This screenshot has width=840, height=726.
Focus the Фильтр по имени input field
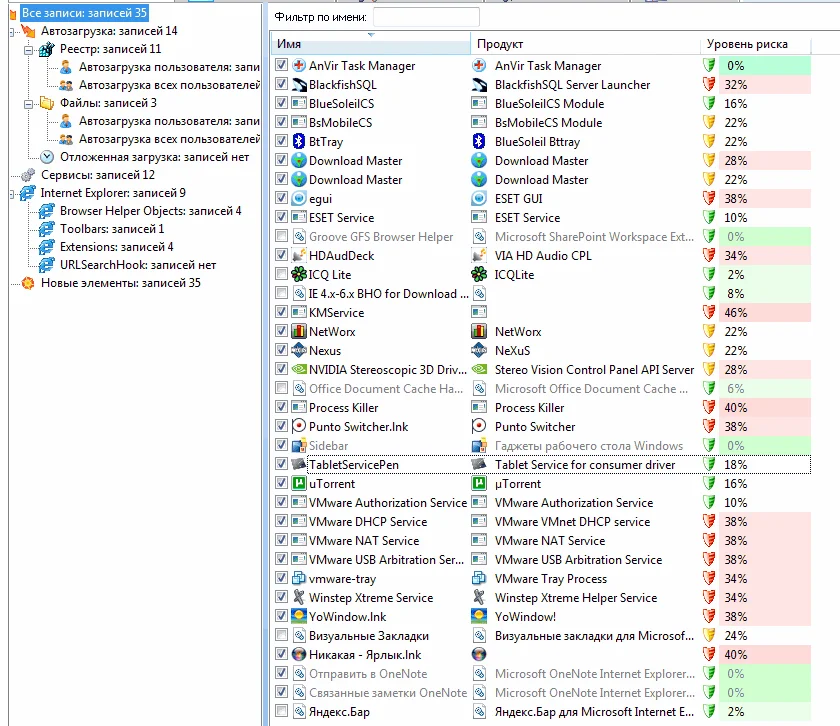426,17
